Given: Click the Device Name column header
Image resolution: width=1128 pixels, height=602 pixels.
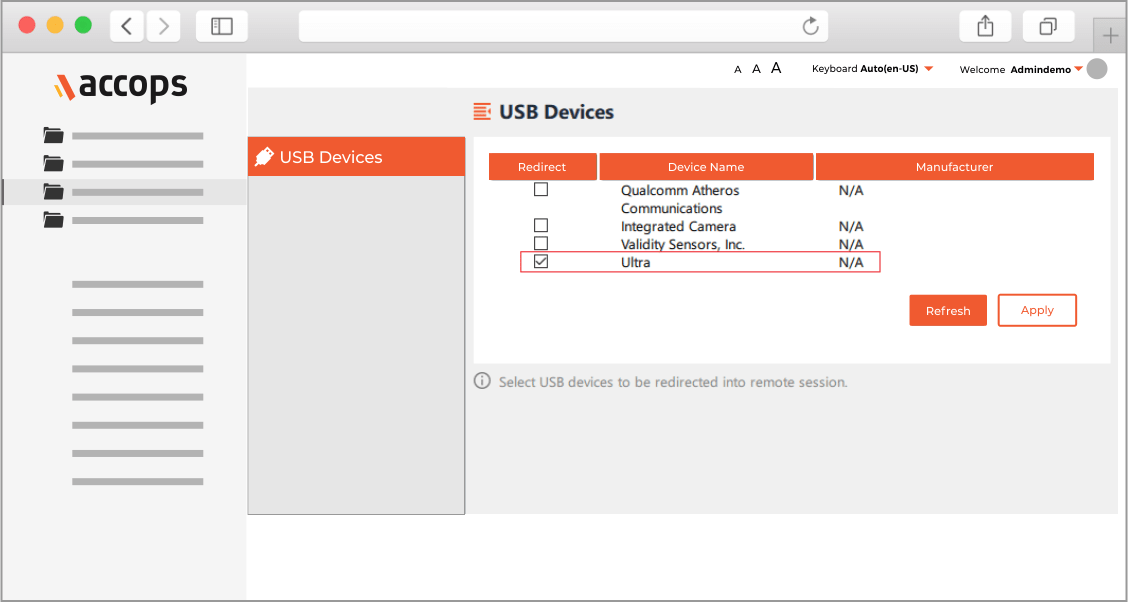Looking at the screenshot, I should tap(706, 166).
